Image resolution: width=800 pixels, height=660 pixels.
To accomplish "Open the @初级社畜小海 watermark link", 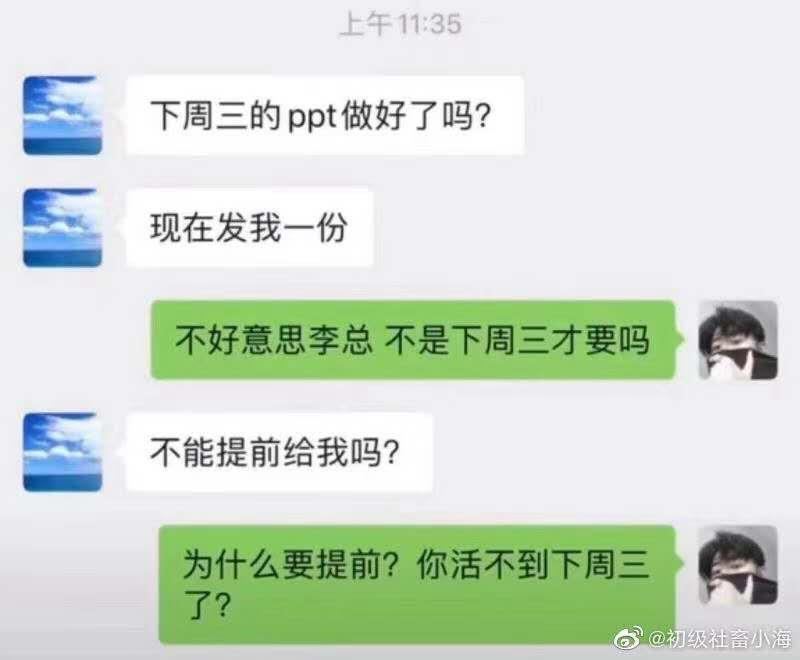I will click(719, 639).
